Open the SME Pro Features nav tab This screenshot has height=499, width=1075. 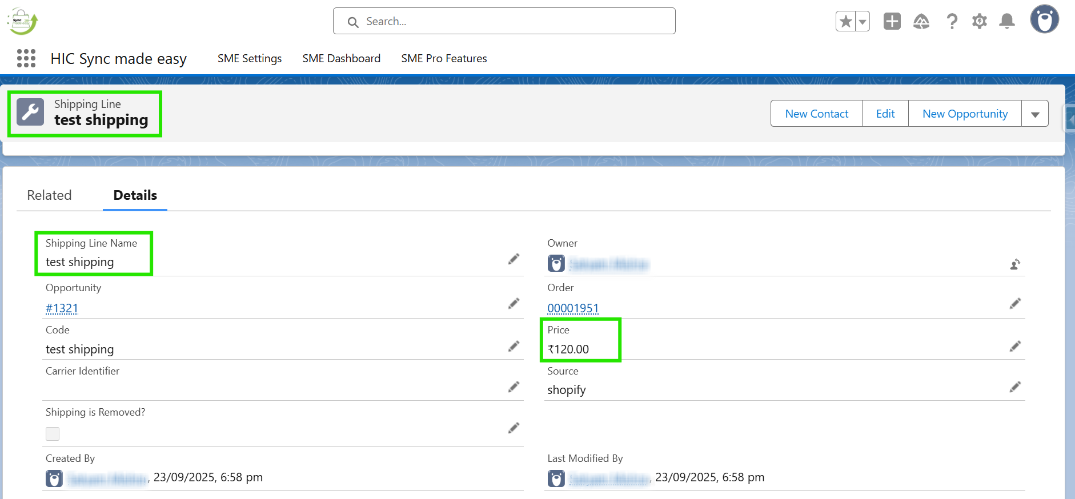pos(444,58)
